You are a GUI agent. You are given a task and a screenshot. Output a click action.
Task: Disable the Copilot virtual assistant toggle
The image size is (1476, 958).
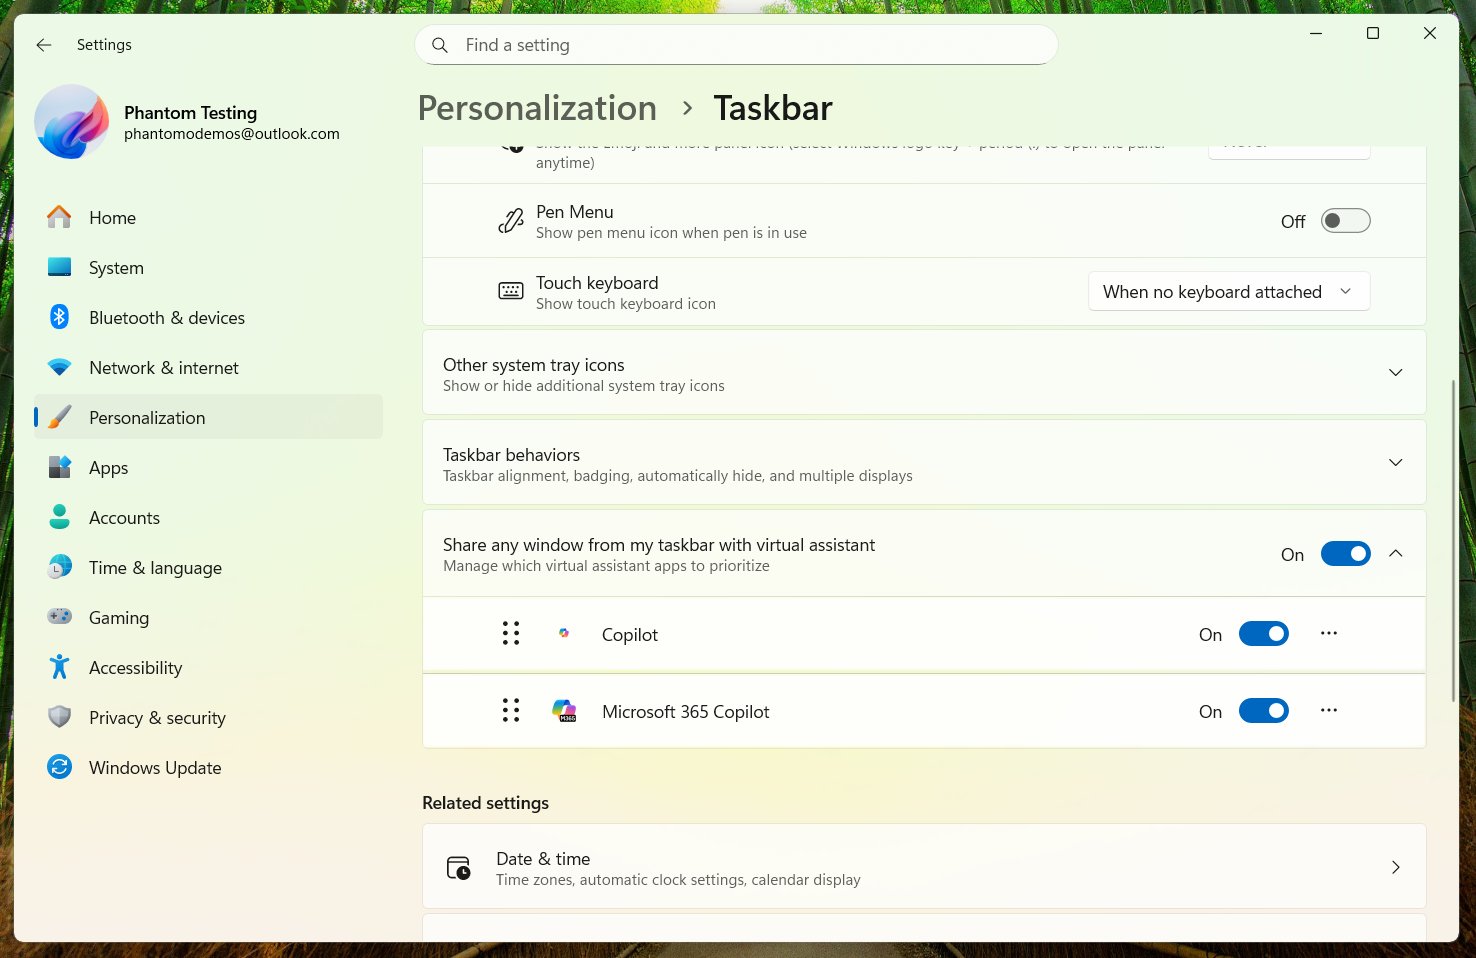[1264, 633]
